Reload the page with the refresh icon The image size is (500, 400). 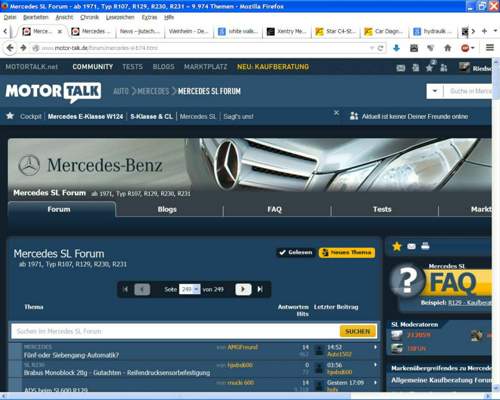tap(380, 48)
